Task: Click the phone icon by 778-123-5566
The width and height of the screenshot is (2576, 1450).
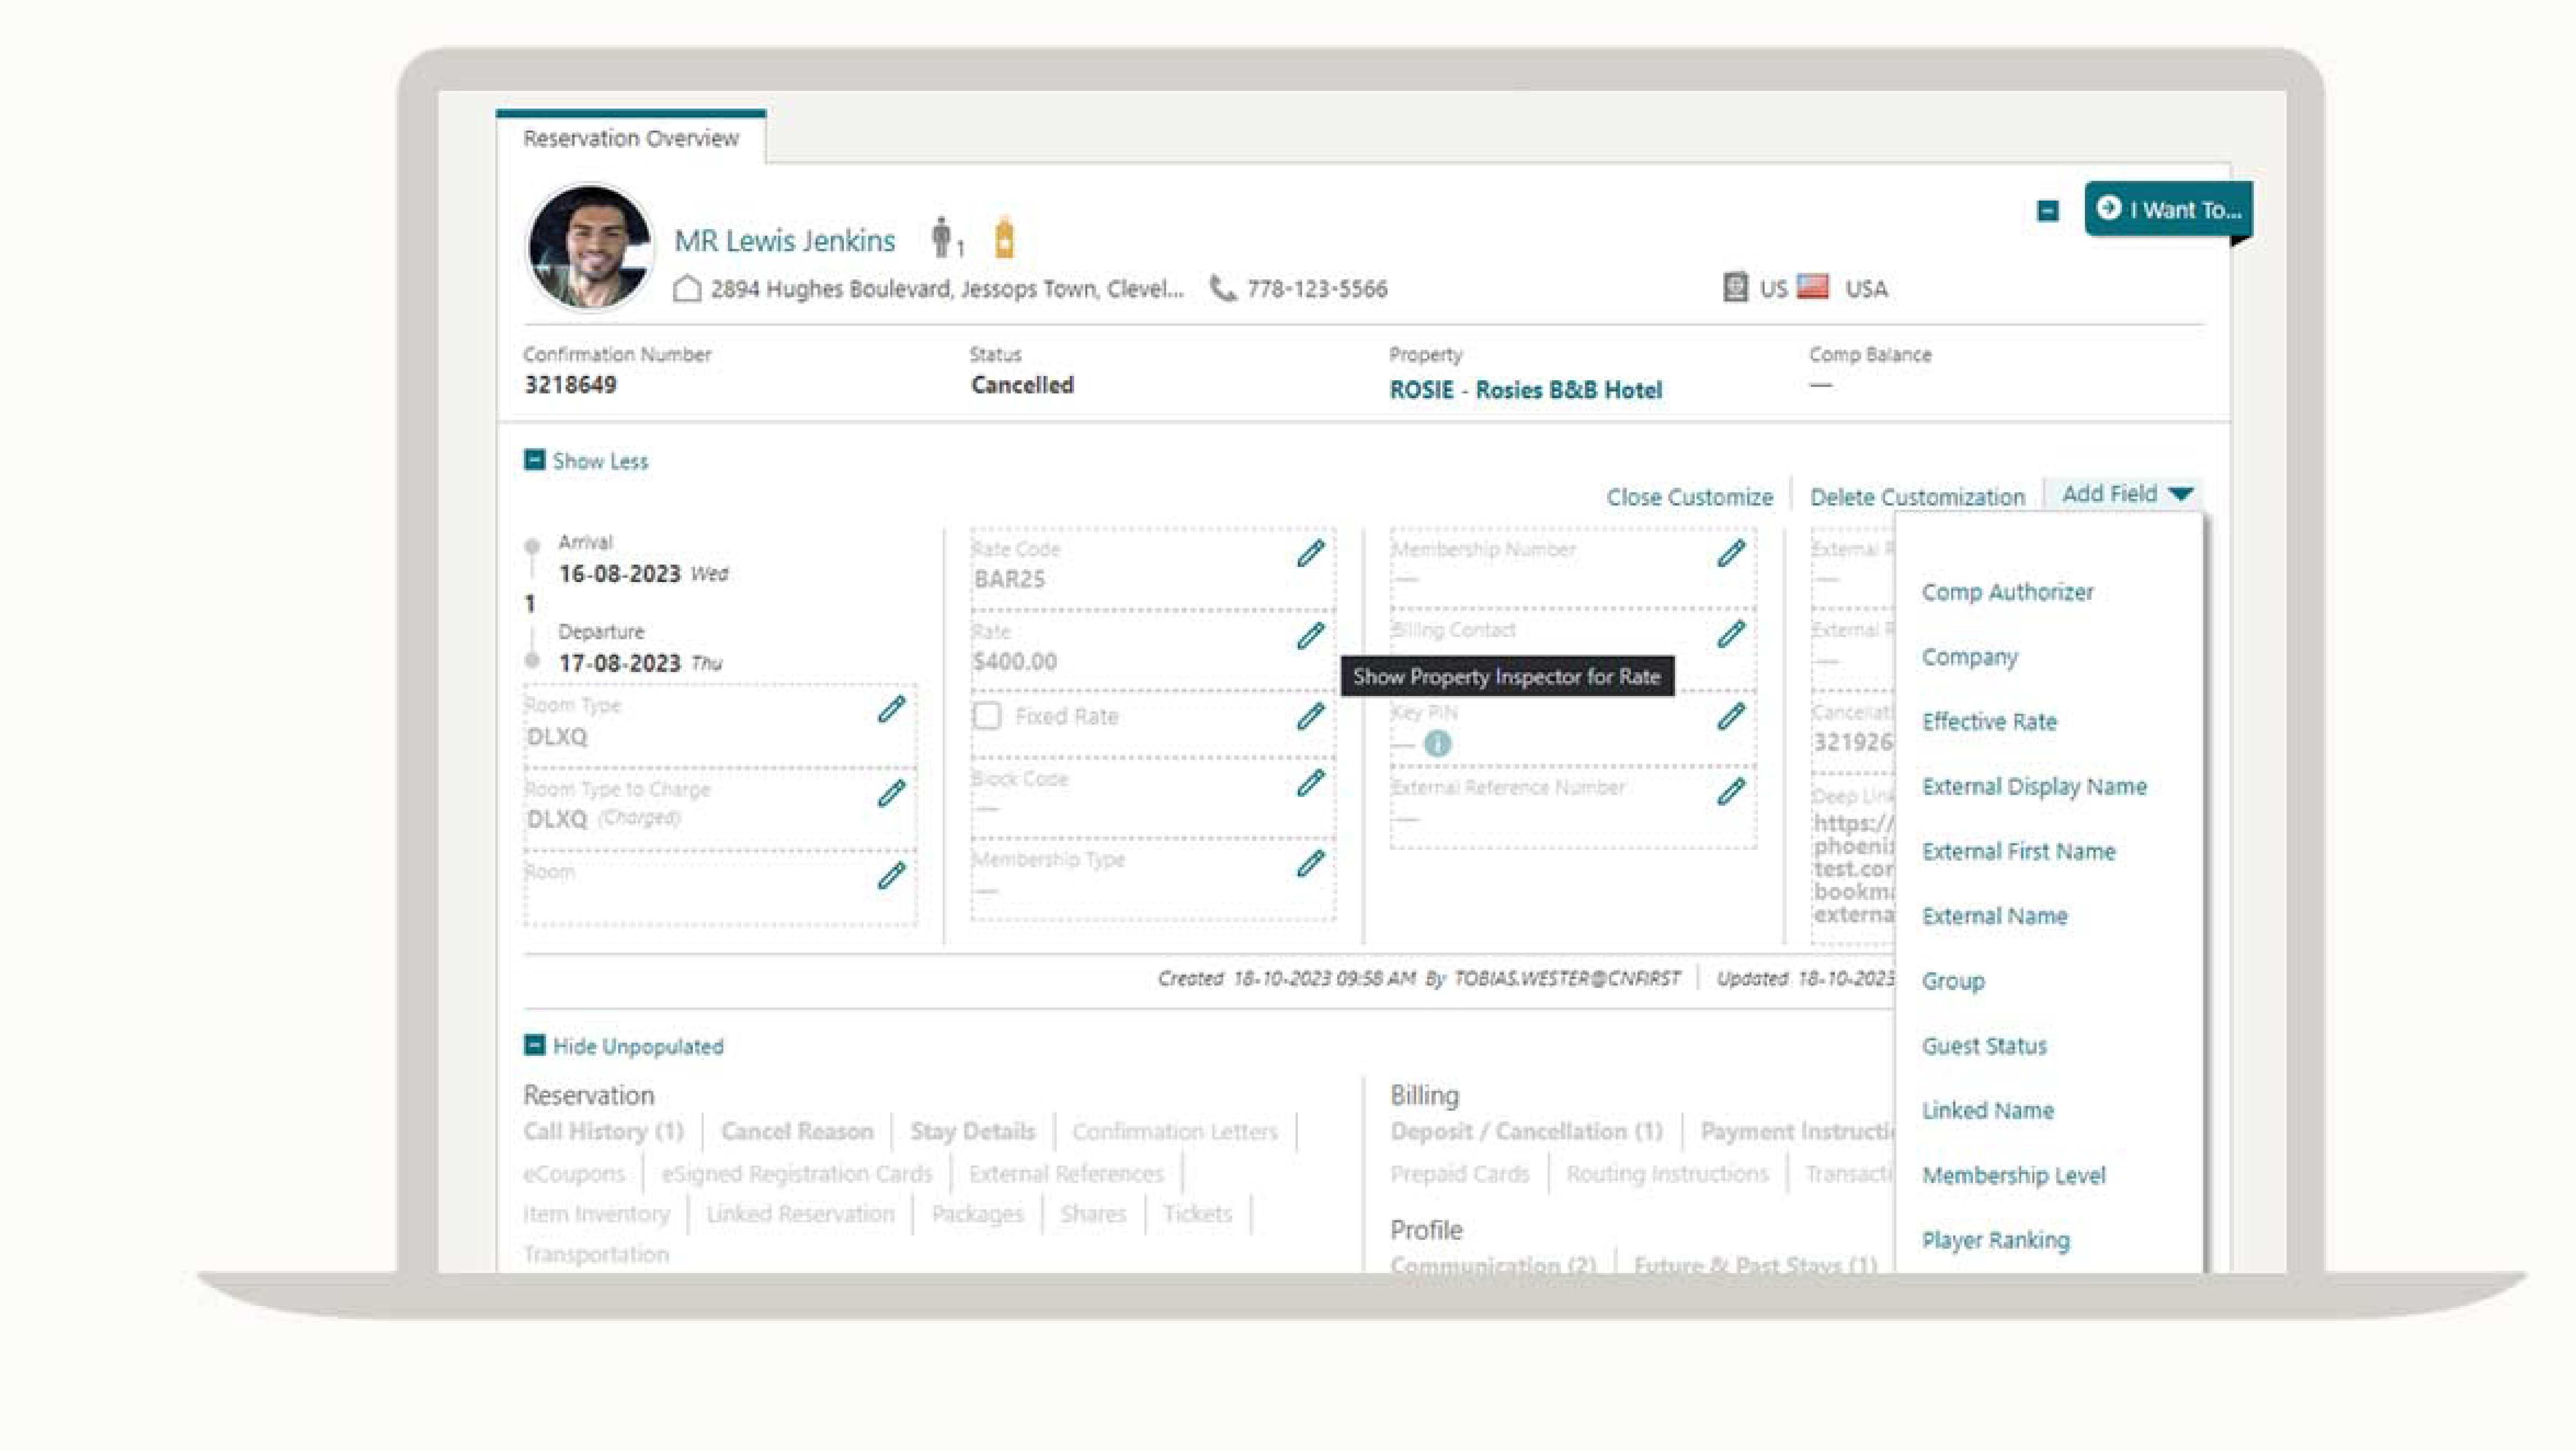Action: 1222,288
